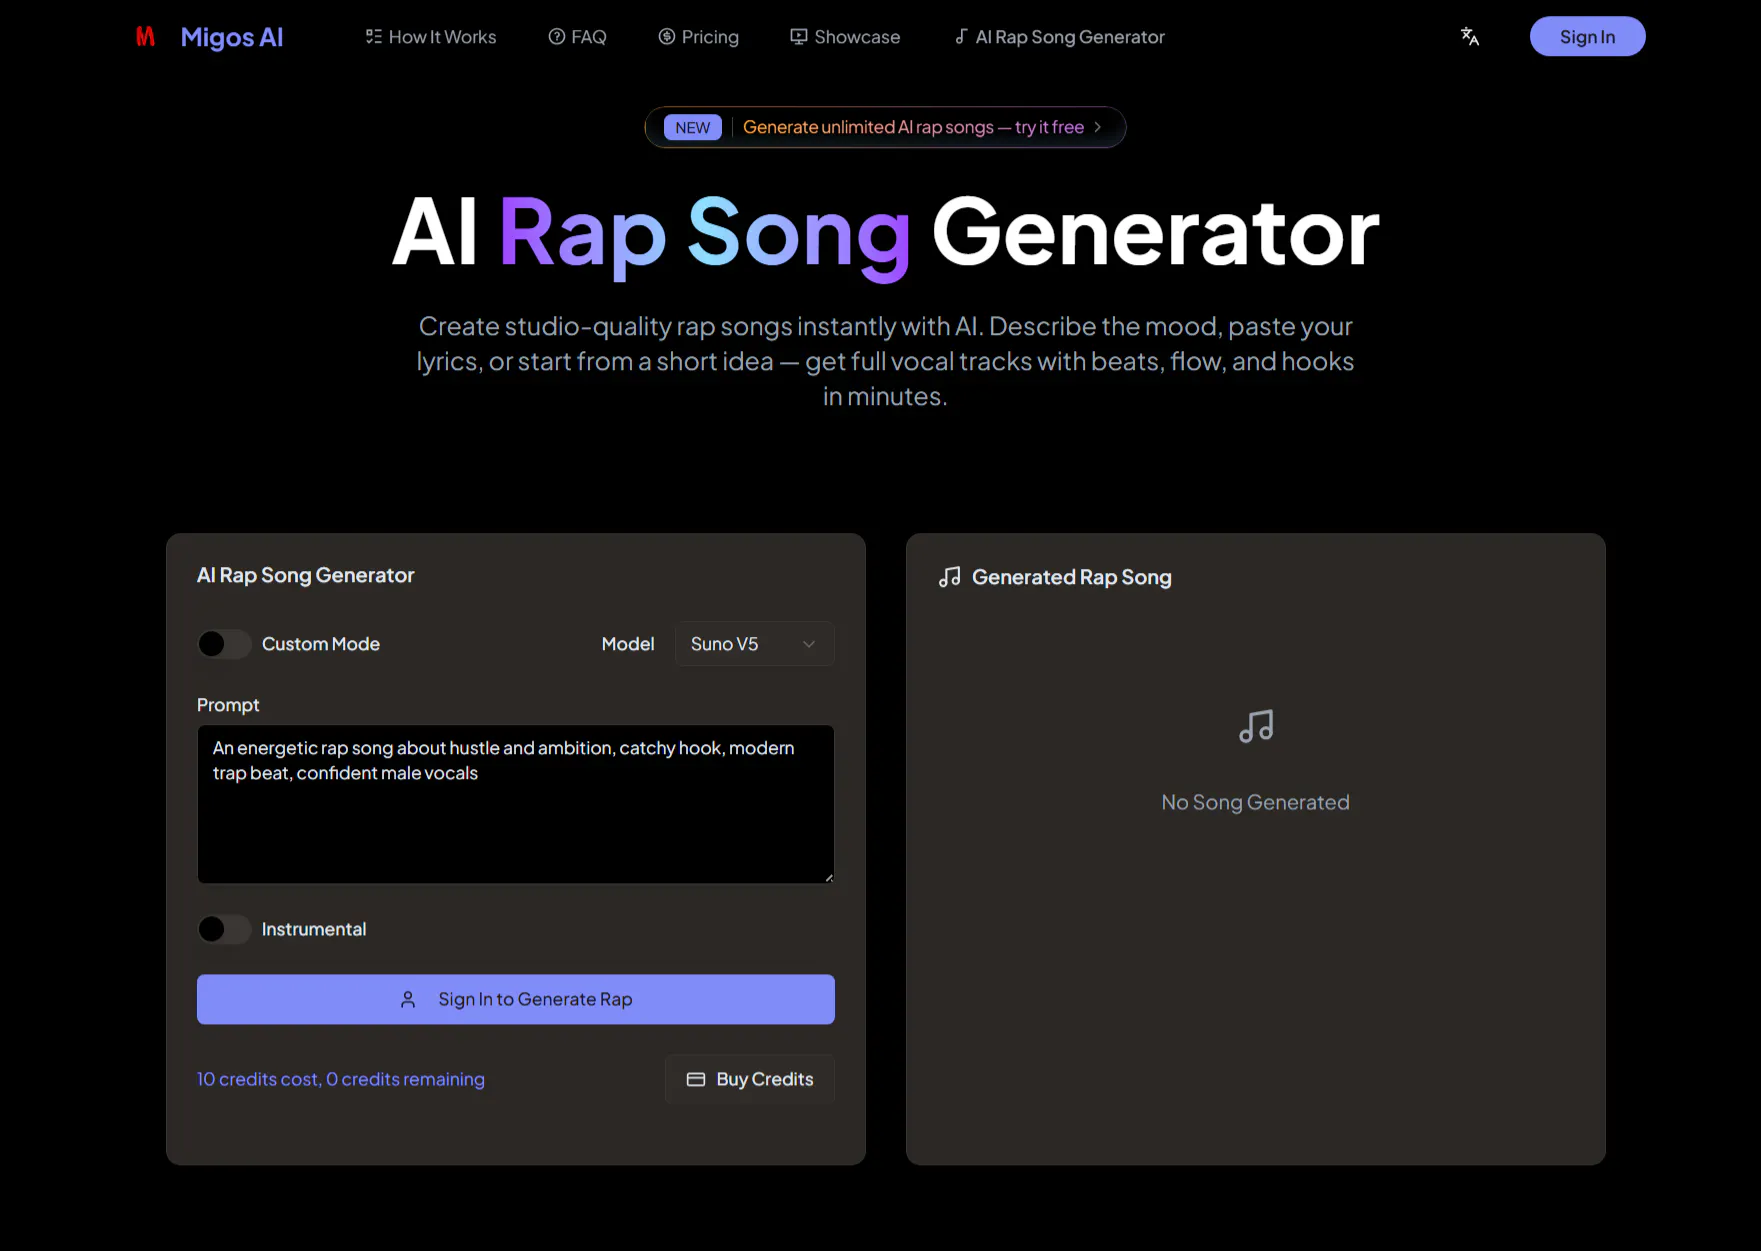Click the music note icon in the nav bar
Image resolution: width=1761 pixels, height=1251 pixels.
point(961,37)
